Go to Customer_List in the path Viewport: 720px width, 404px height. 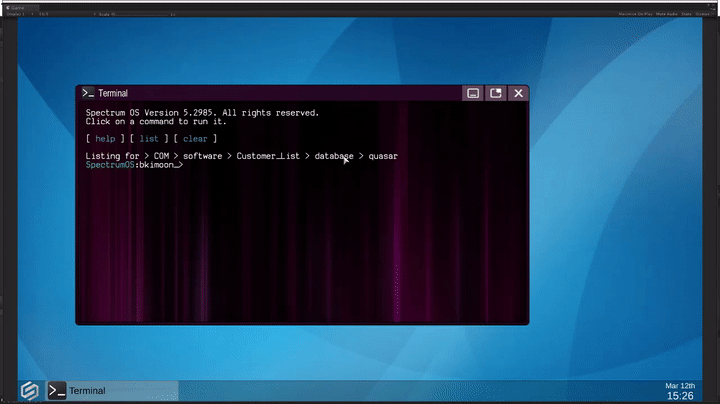coord(268,156)
